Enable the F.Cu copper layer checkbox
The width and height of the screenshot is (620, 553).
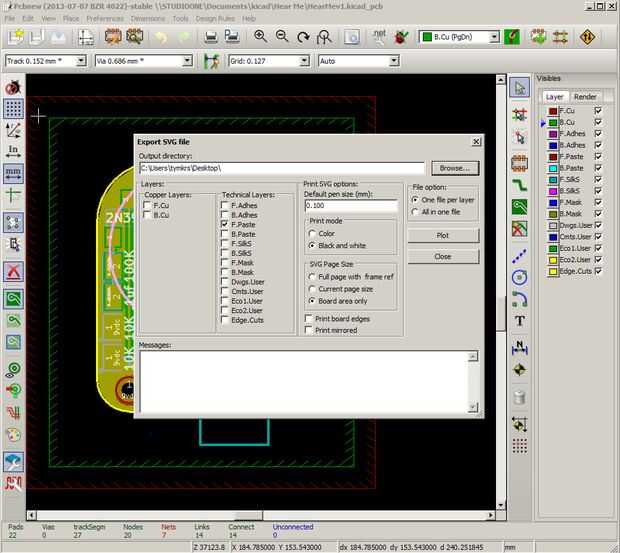point(148,205)
